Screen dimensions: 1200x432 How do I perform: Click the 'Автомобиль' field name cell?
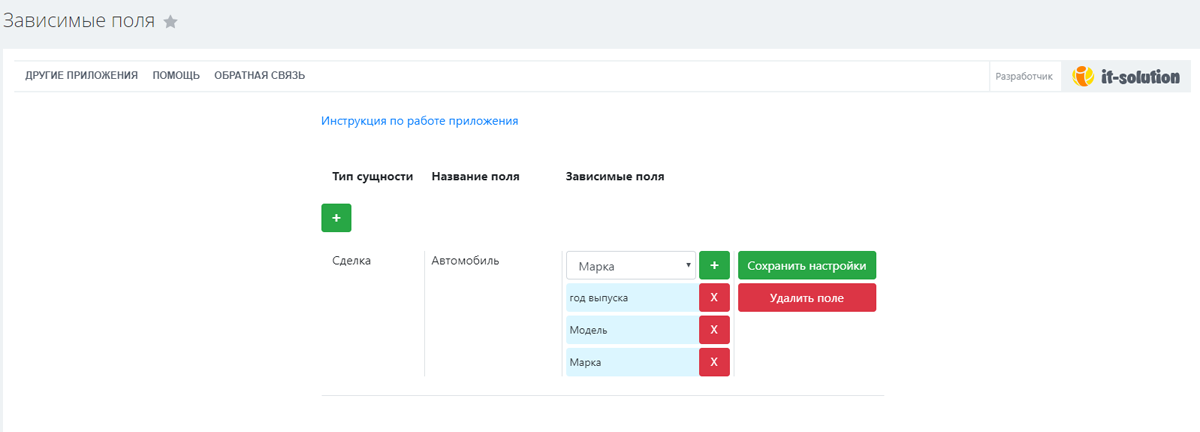pos(465,260)
